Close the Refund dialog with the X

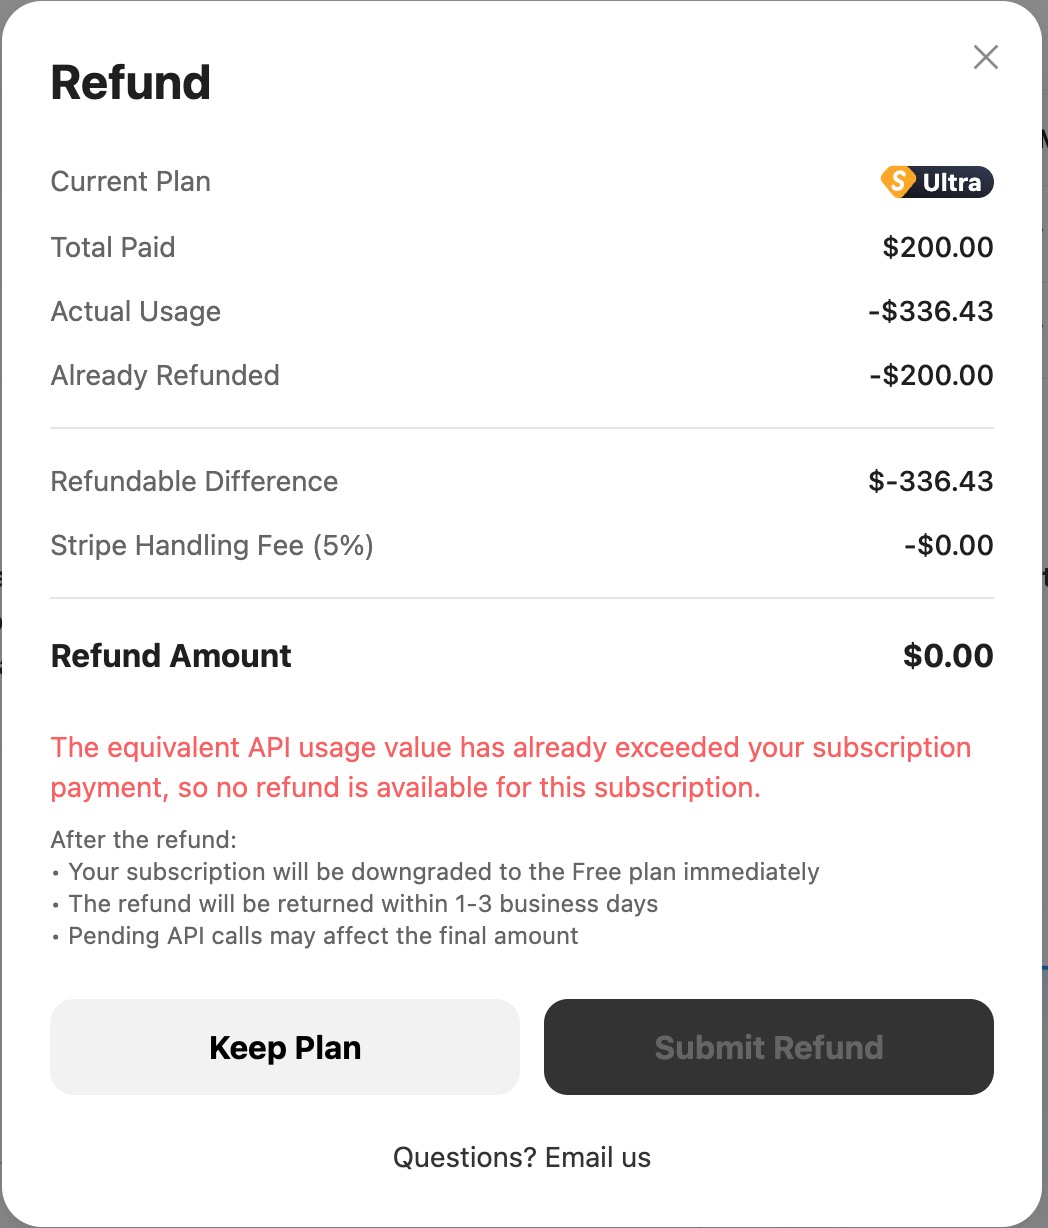tap(986, 57)
